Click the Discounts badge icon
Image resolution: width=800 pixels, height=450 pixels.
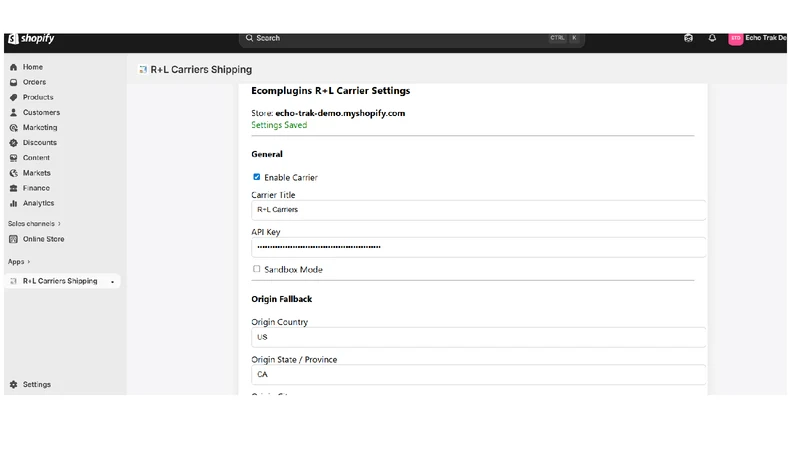coord(13,143)
